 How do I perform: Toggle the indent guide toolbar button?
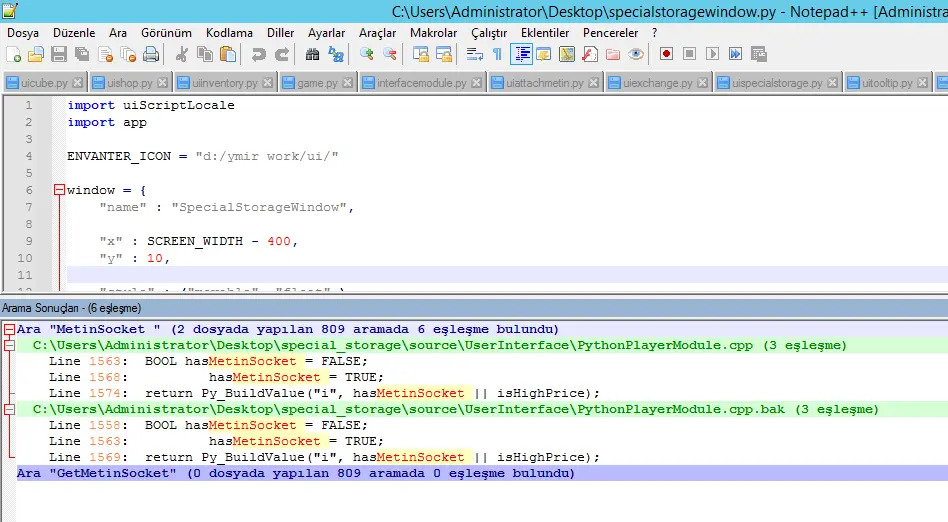point(521,54)
